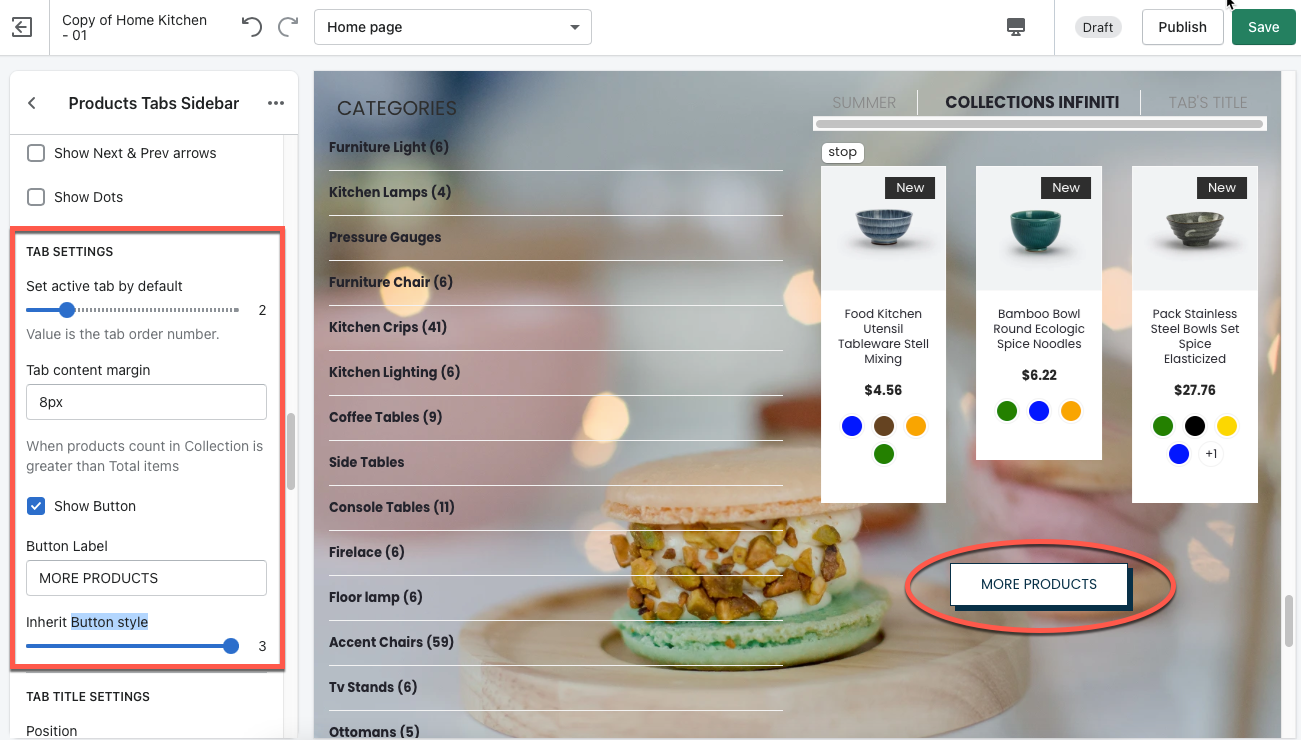The image size is (1301, 740).
Task: Save the theme changes
Action: tap(1263, 27)
